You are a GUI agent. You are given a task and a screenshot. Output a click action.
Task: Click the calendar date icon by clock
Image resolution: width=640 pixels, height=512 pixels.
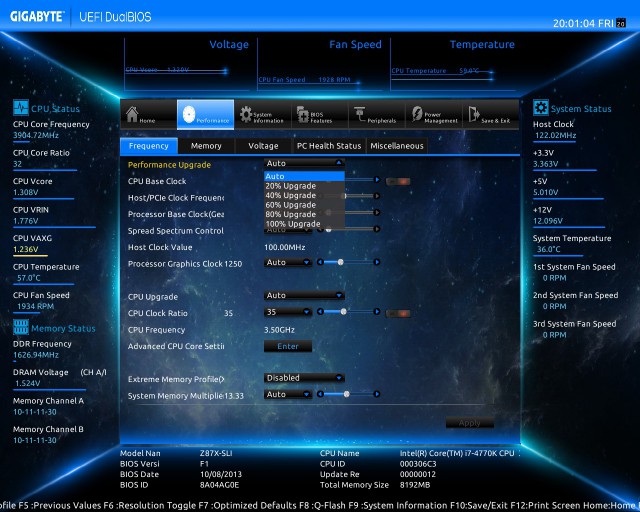click(621, 23)
